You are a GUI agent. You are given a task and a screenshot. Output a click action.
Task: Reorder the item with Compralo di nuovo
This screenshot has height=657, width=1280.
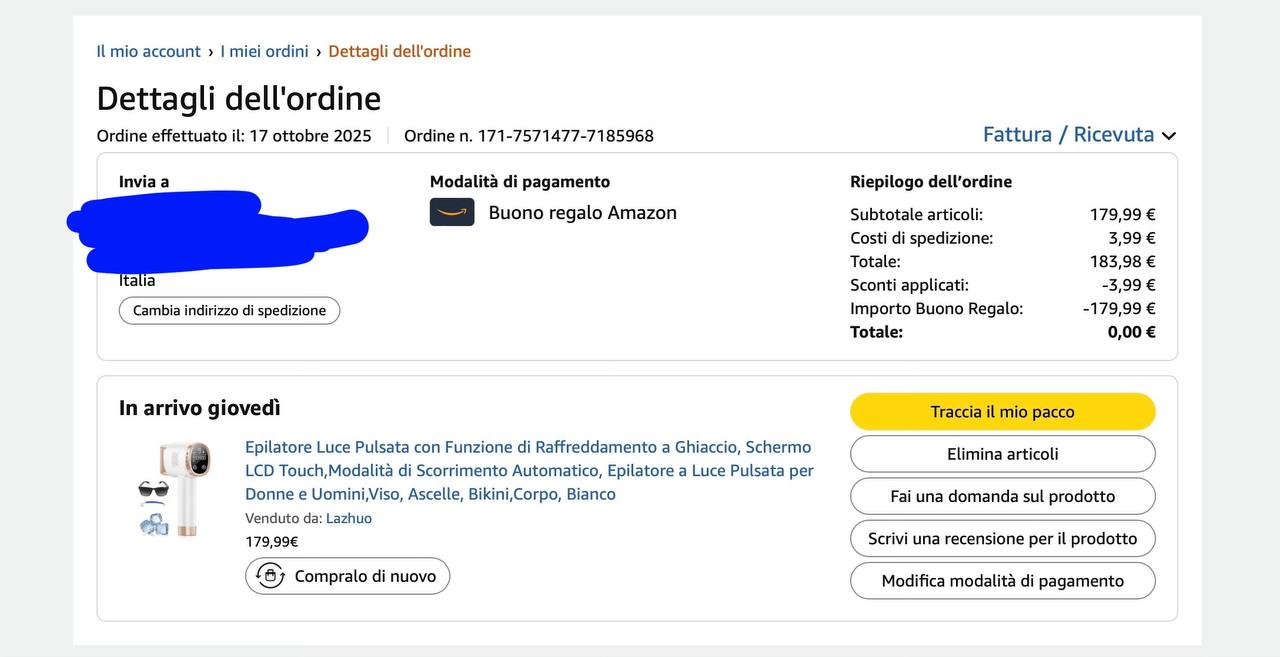348,576
